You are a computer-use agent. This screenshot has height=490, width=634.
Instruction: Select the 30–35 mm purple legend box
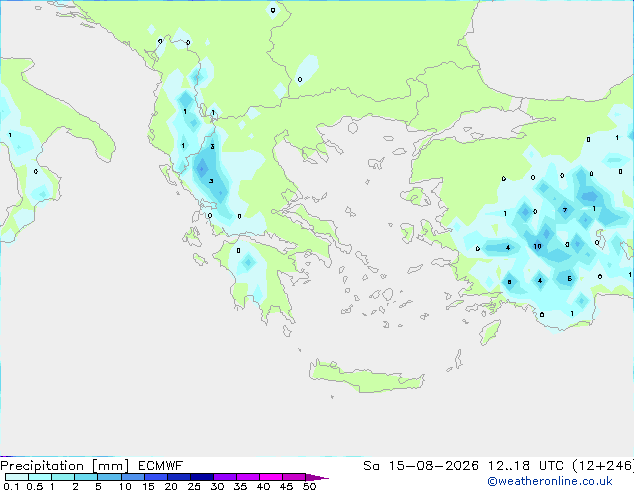225,477
